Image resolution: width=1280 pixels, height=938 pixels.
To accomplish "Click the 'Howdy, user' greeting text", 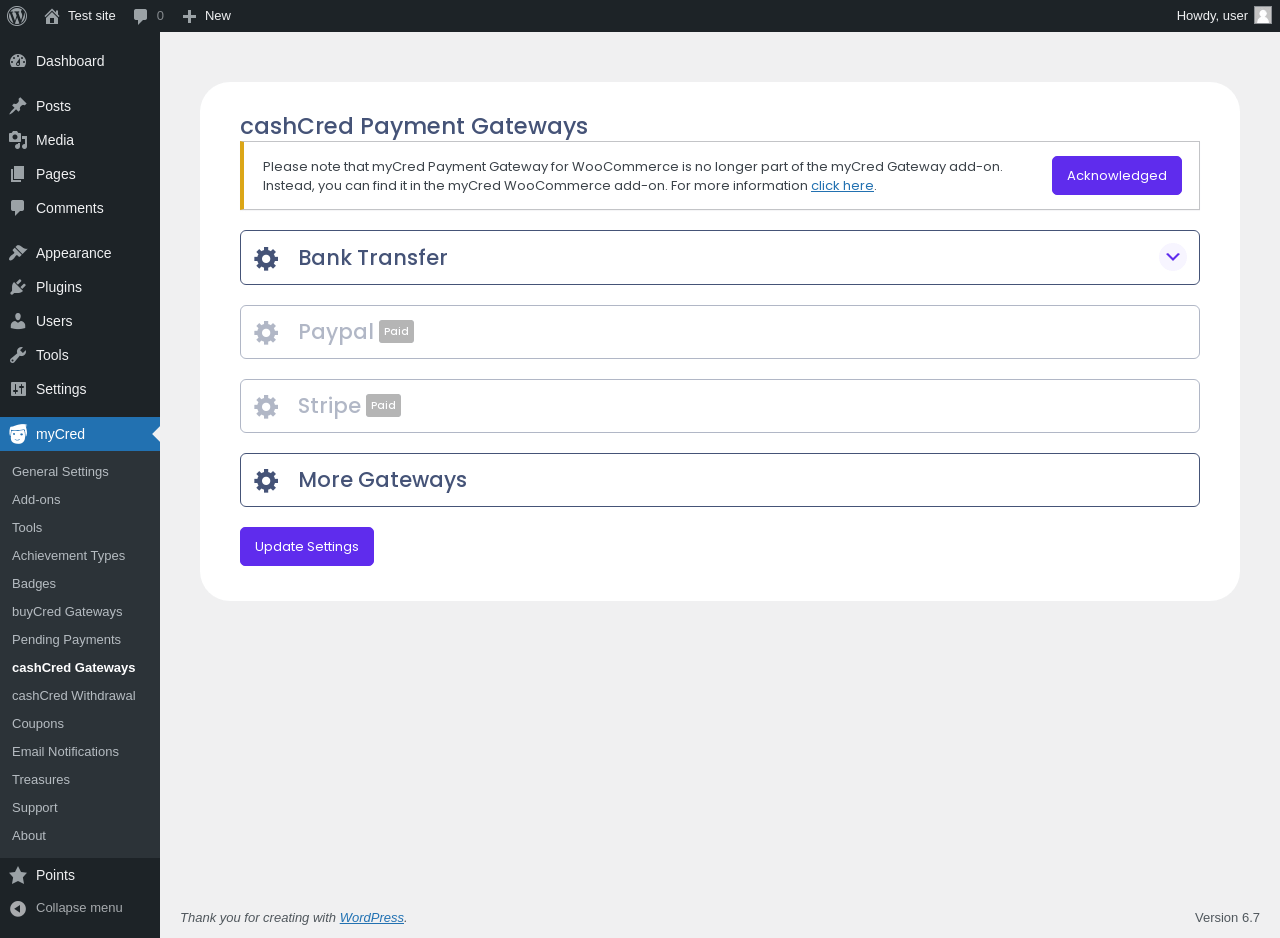I will coord(1212,15).
